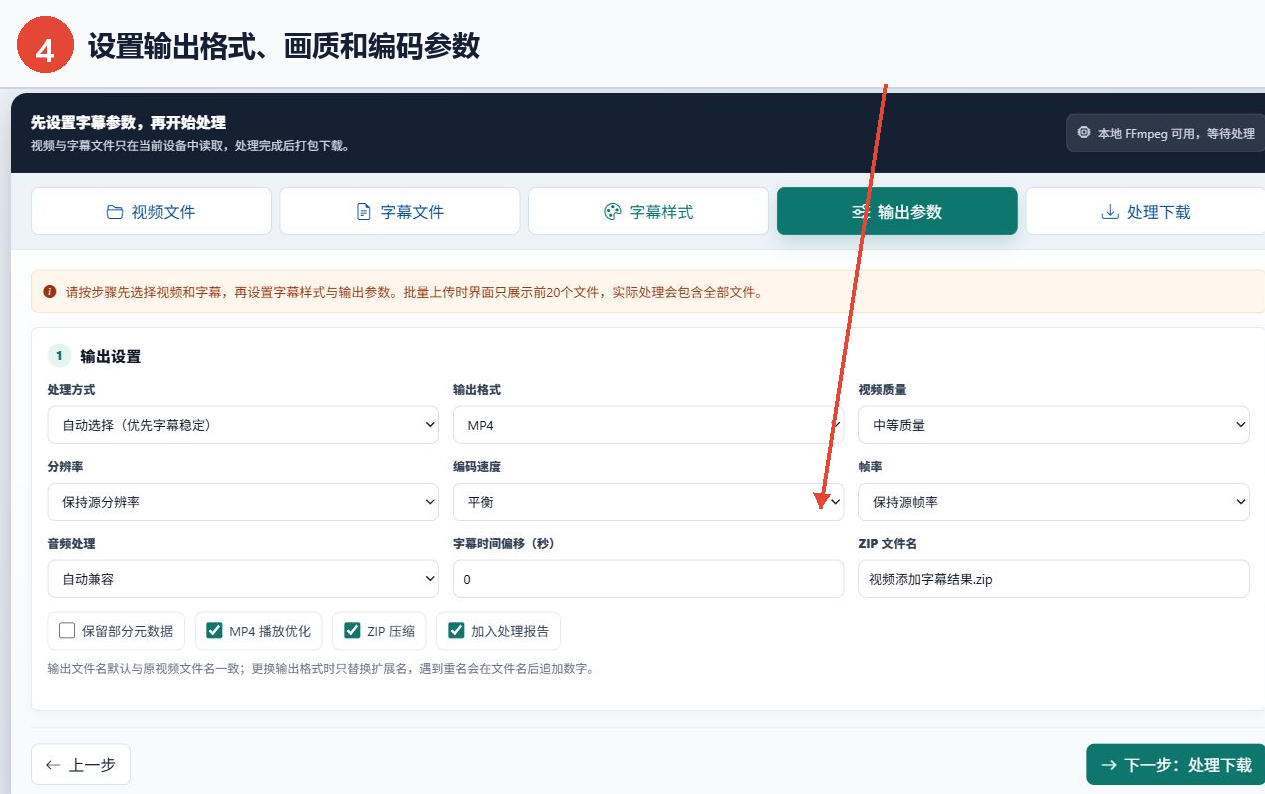Screen dimensions: 1265x794
Task: Expand the 输出格式 MP4 dropdown
Action: 648,425
